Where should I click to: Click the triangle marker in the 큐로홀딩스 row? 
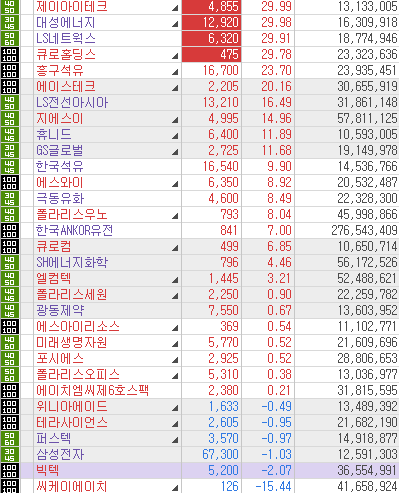175,56
